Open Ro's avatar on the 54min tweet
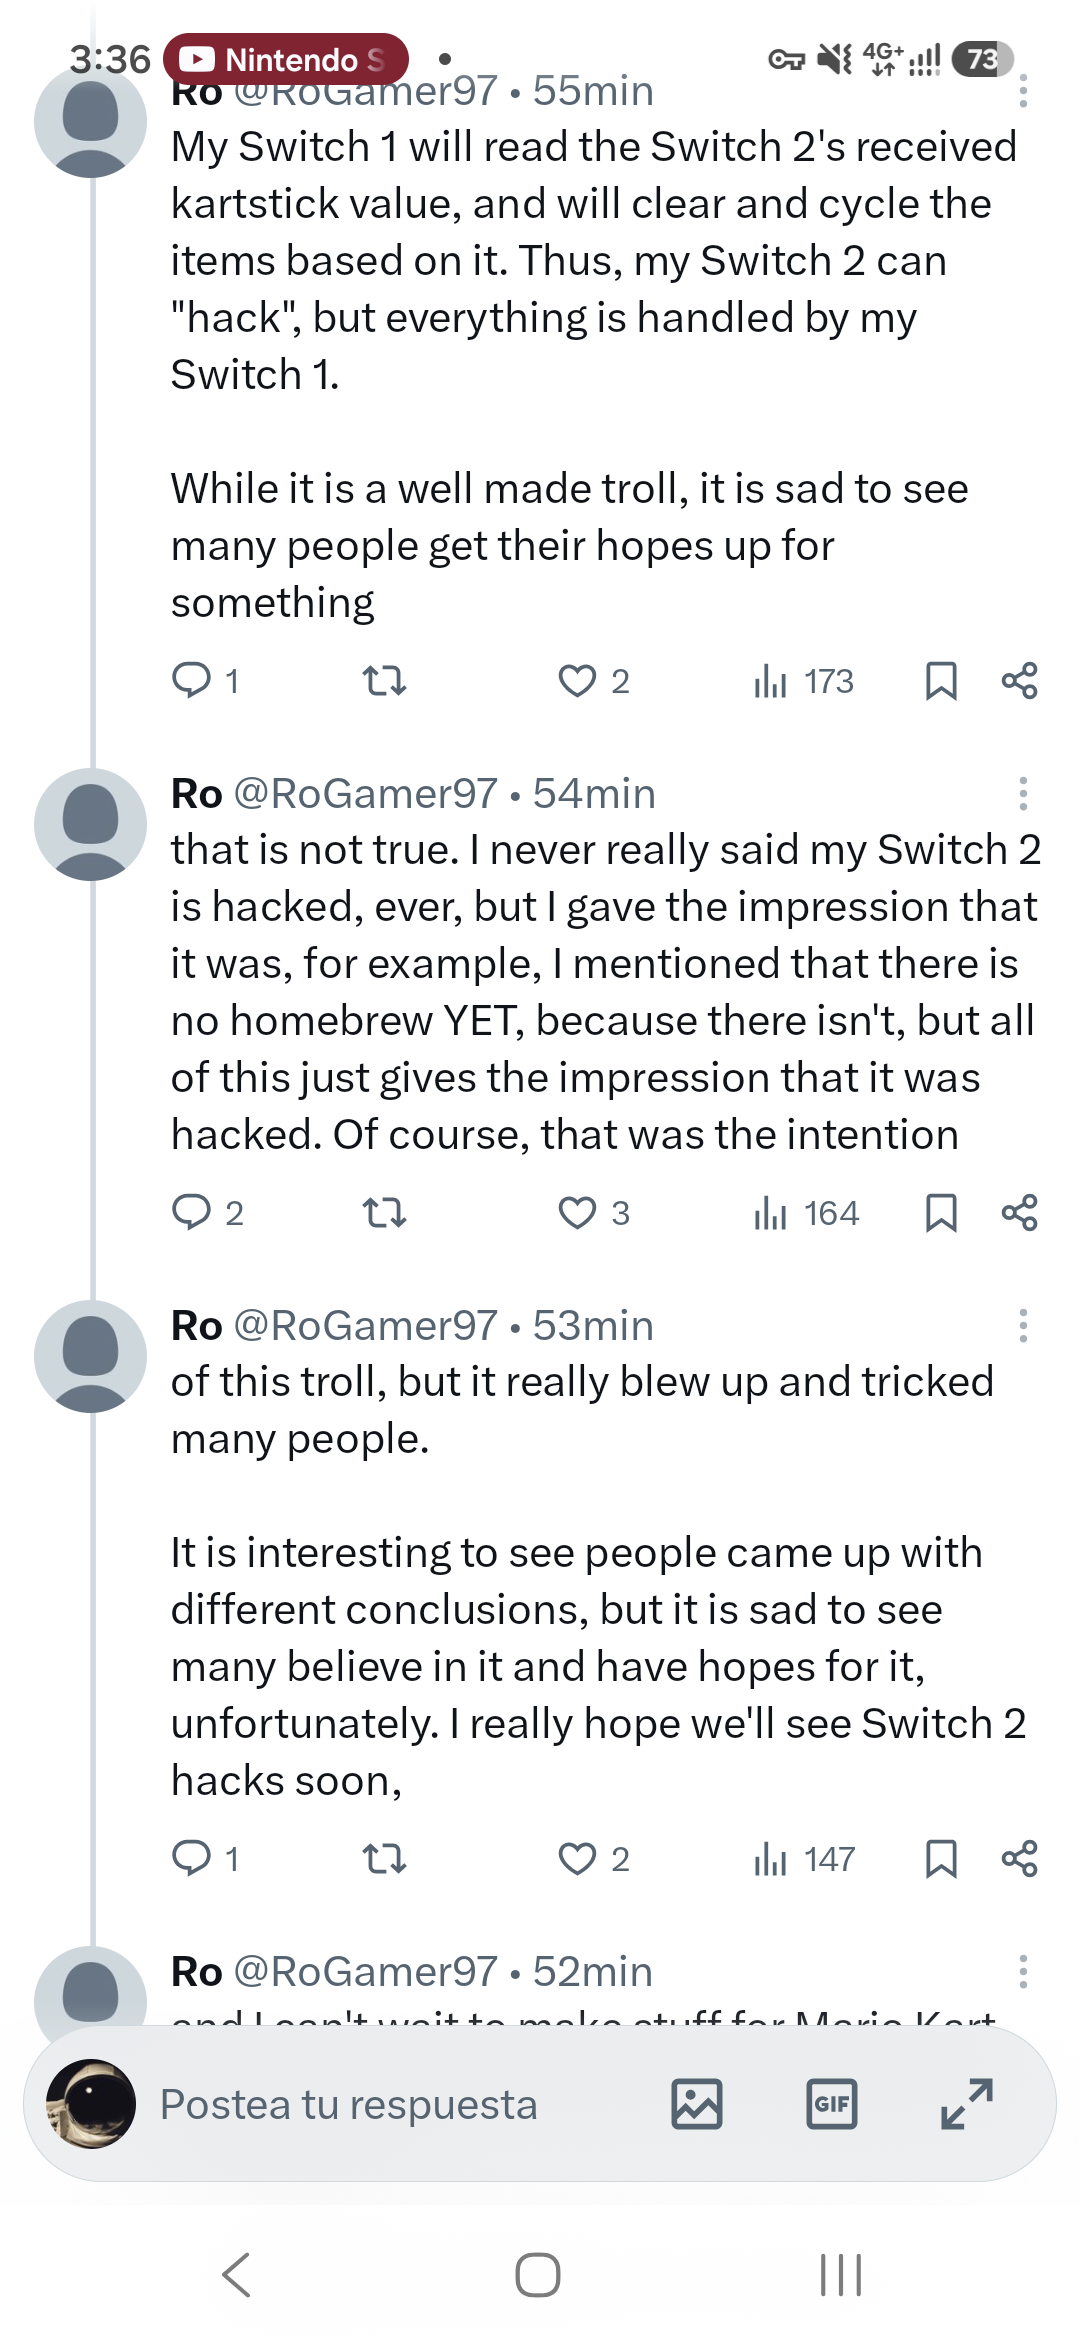The height and width of the screenshot is (2340, 1080). (91, 825)
